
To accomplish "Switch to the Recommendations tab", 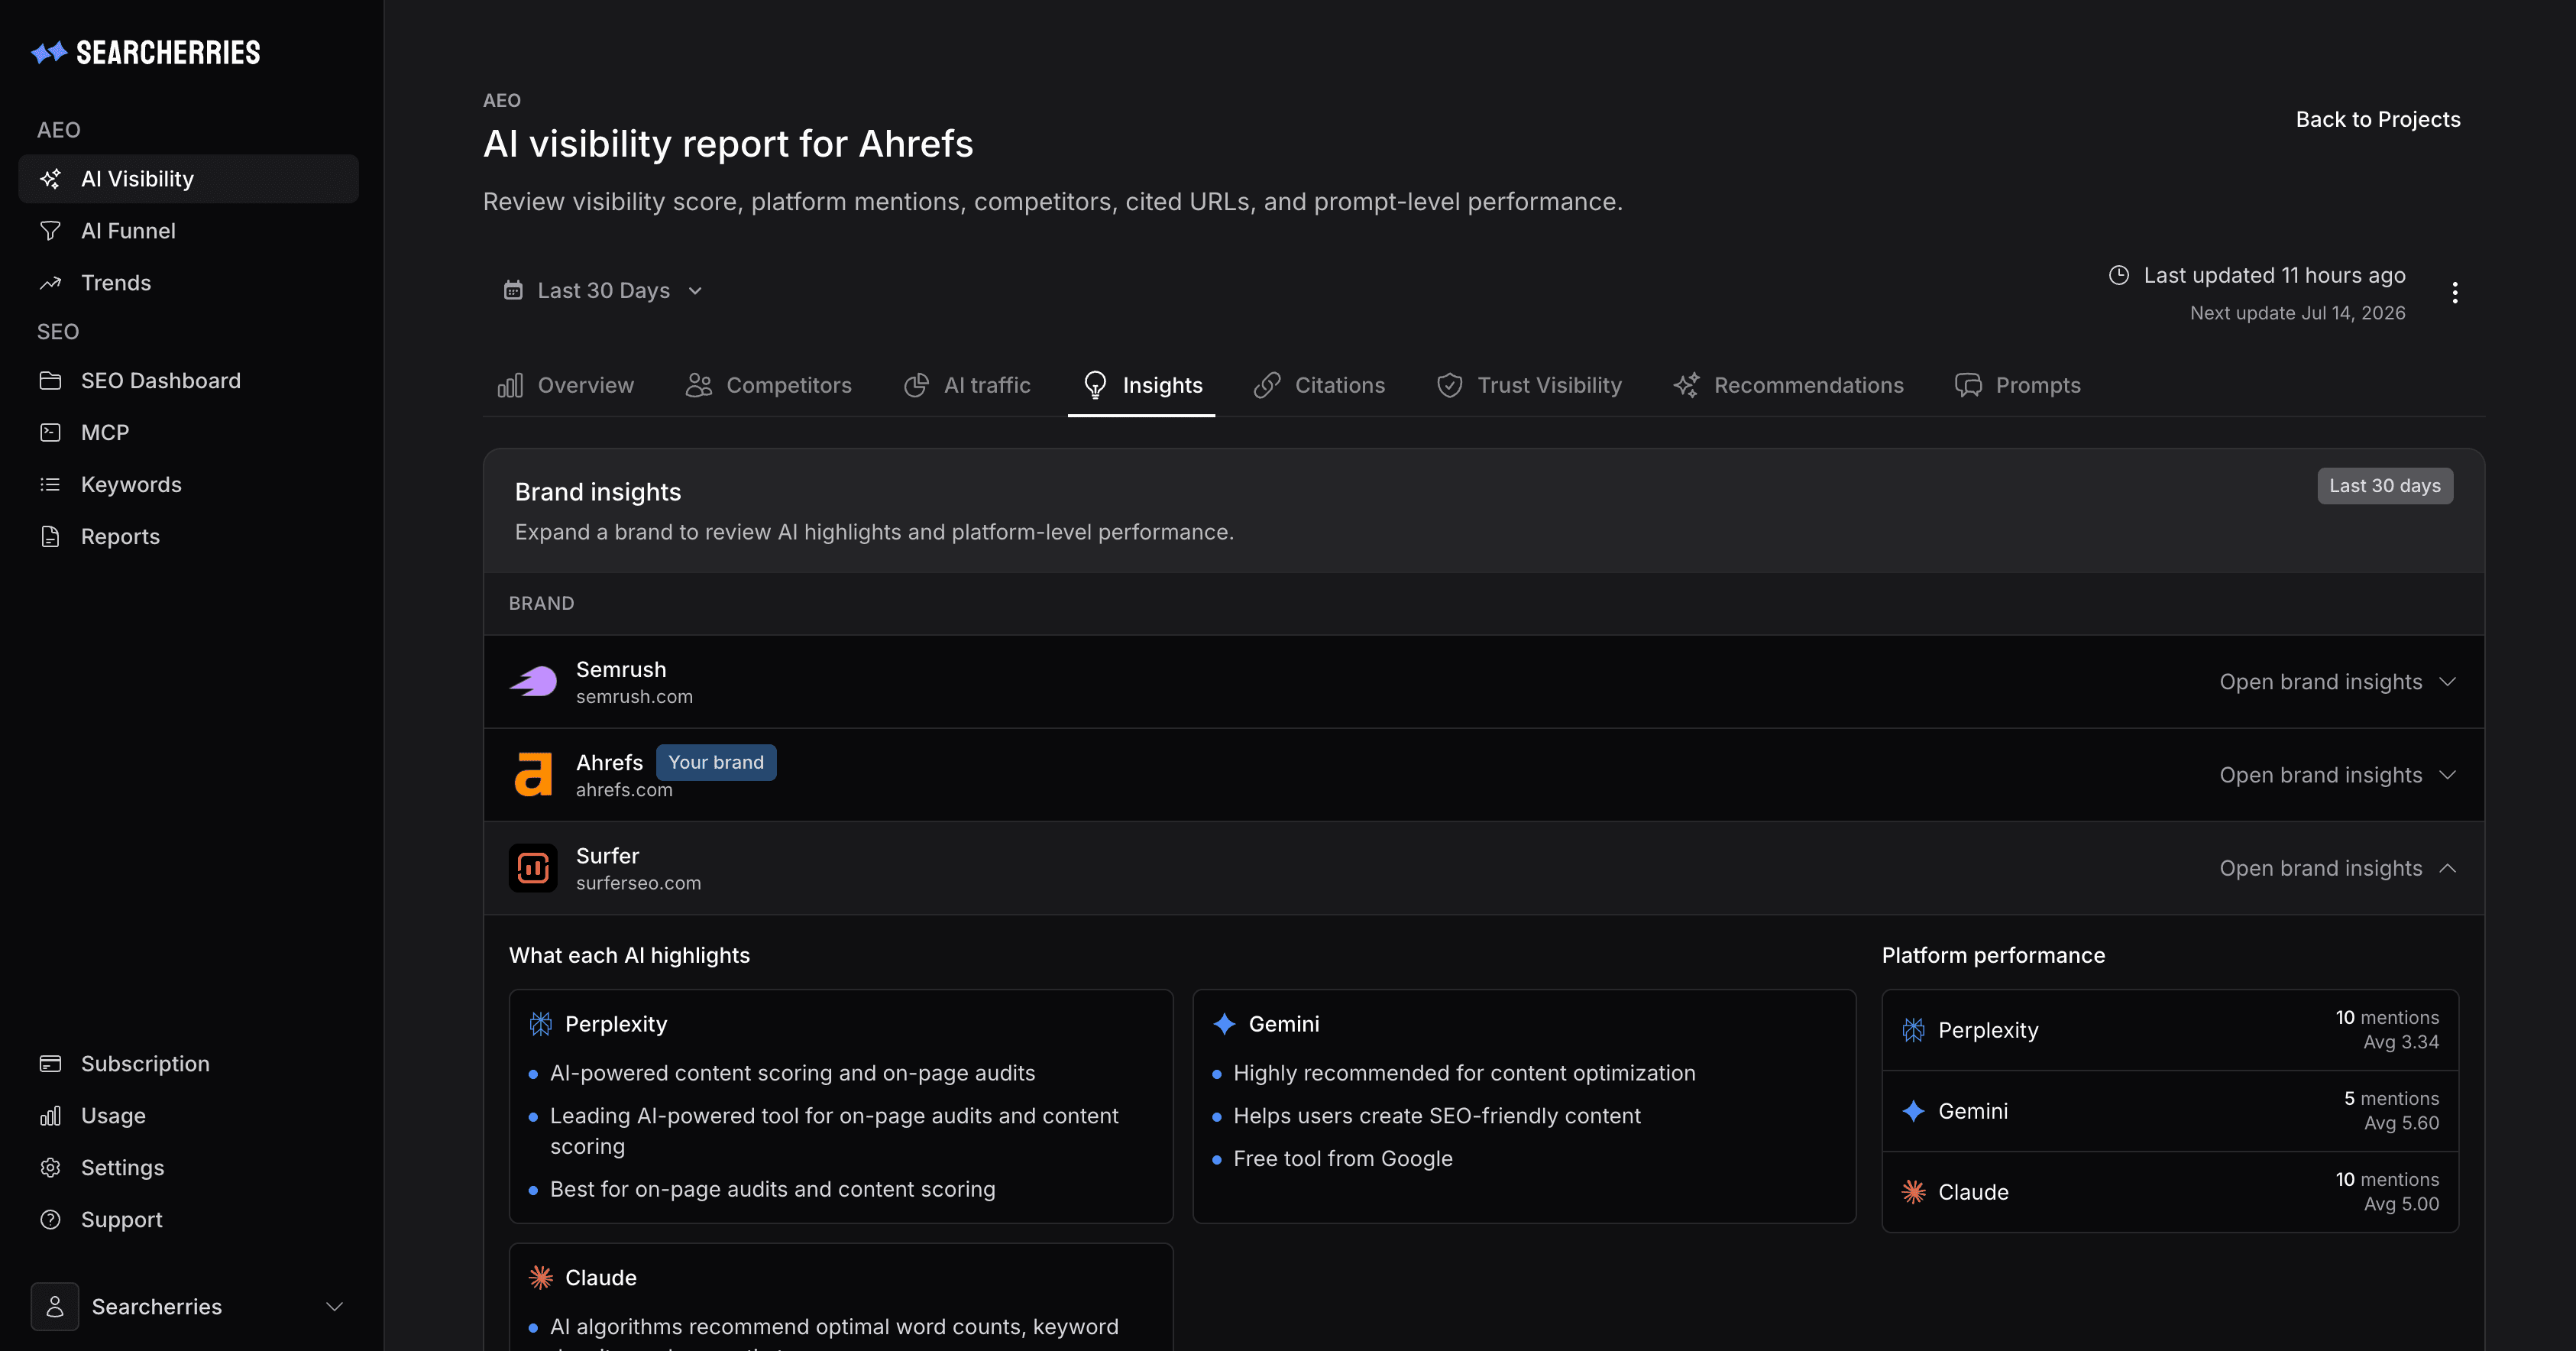I will click(x=1789, y=386).
